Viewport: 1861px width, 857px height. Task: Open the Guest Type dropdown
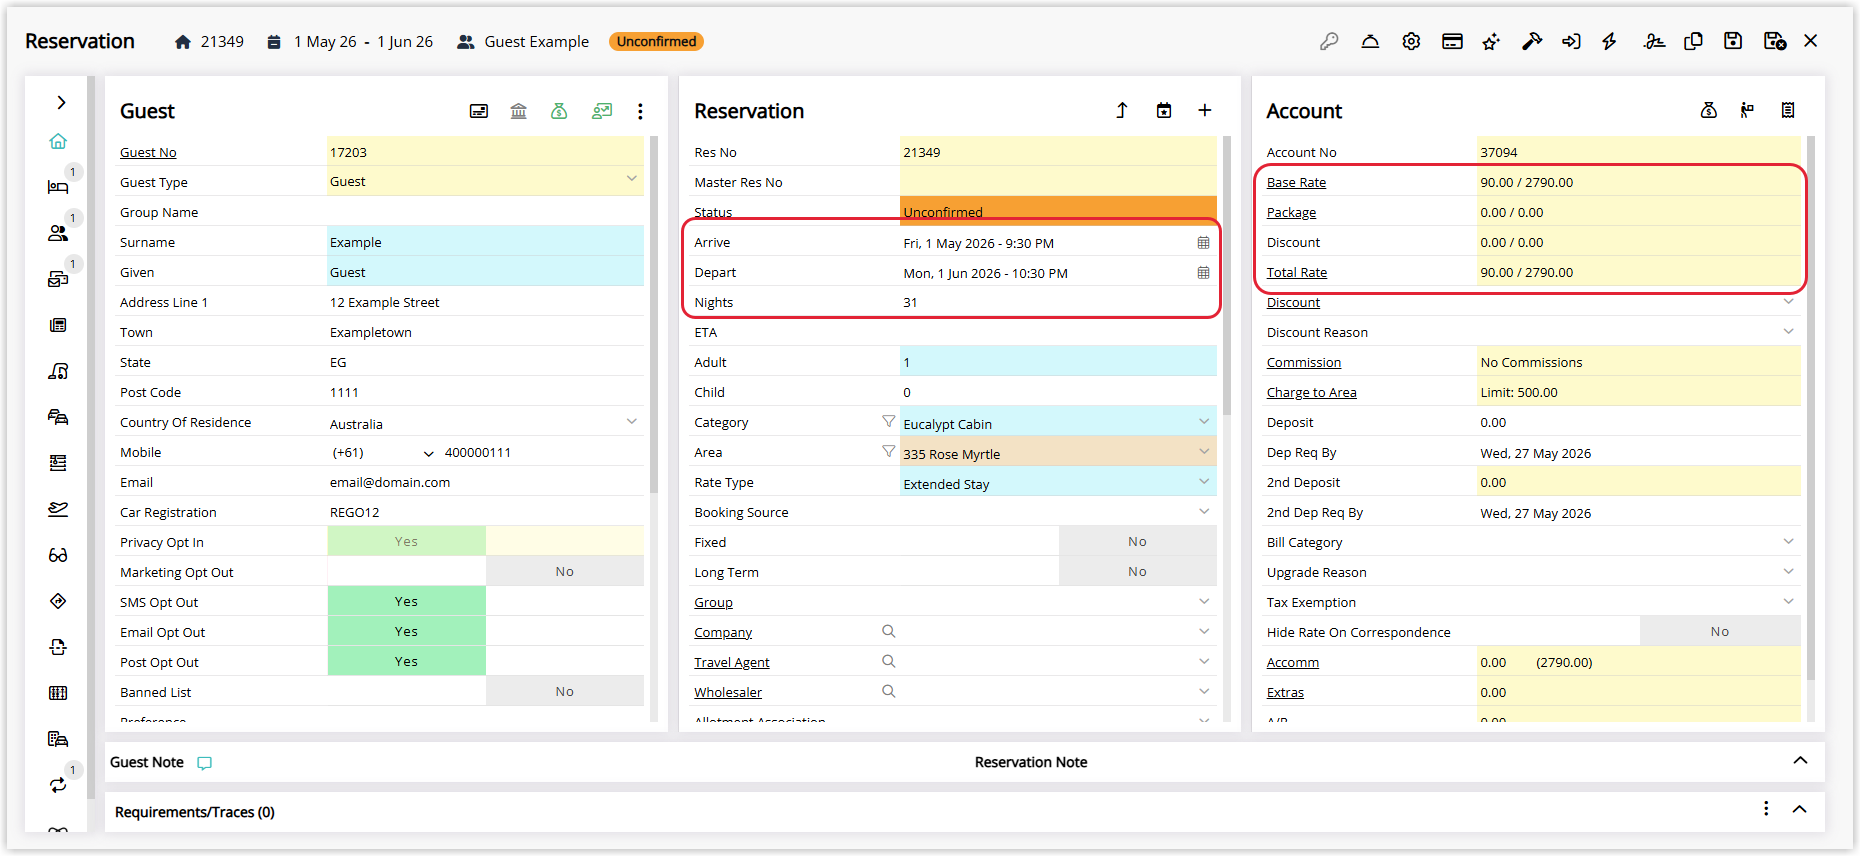point(631,179)
